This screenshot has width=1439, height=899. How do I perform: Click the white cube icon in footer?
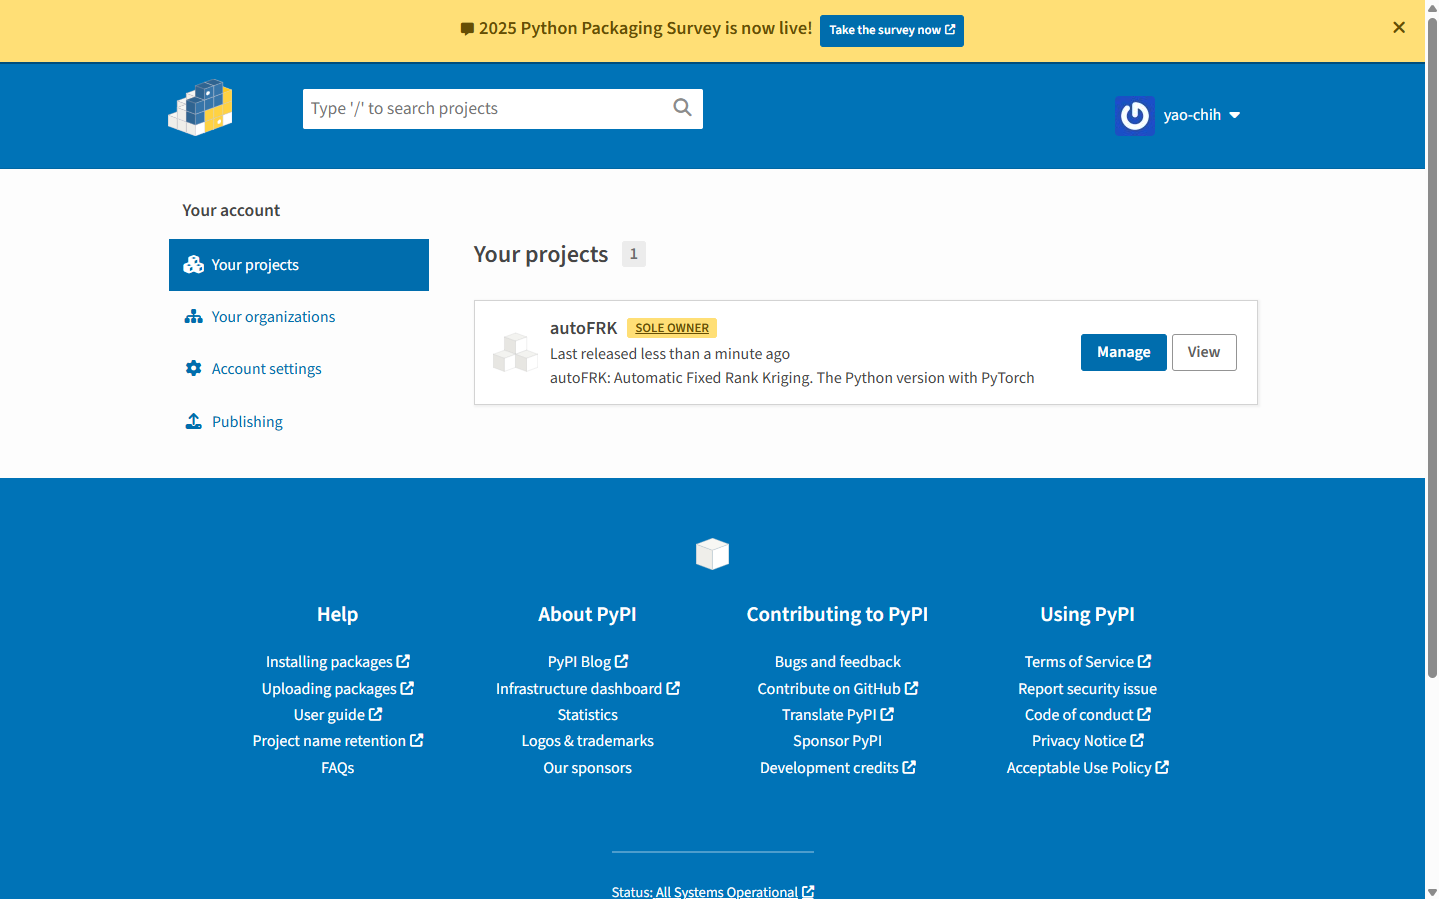click(x=713, y=554)
